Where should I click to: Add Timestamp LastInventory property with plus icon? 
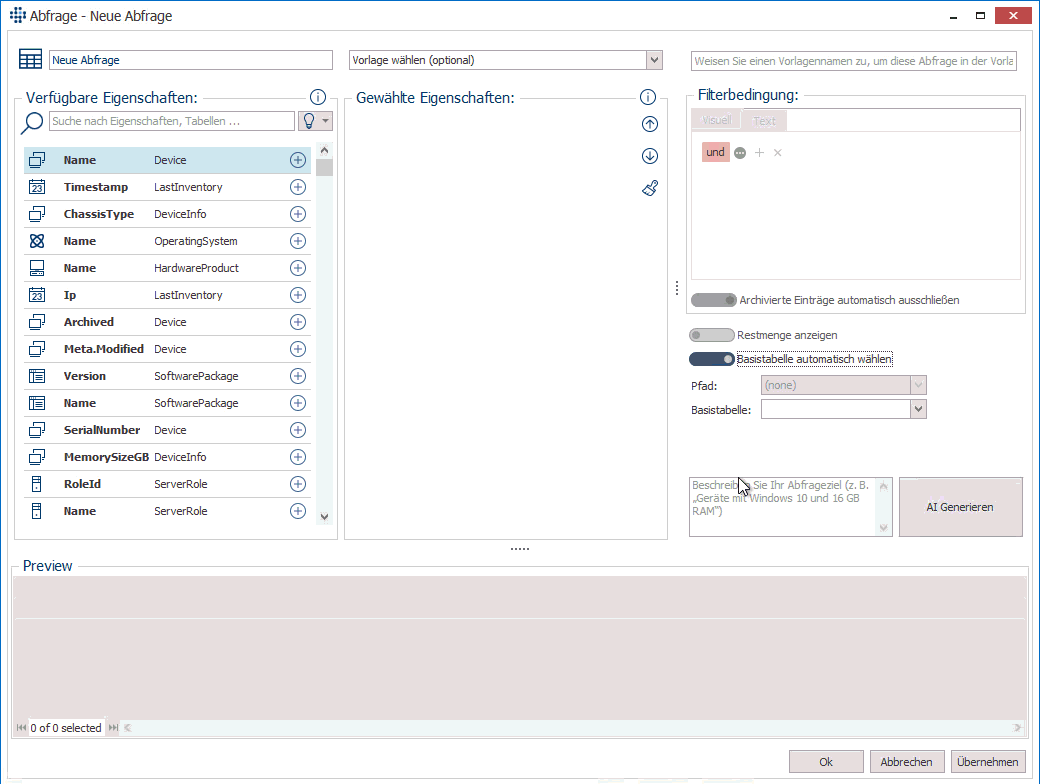(297, 187)
